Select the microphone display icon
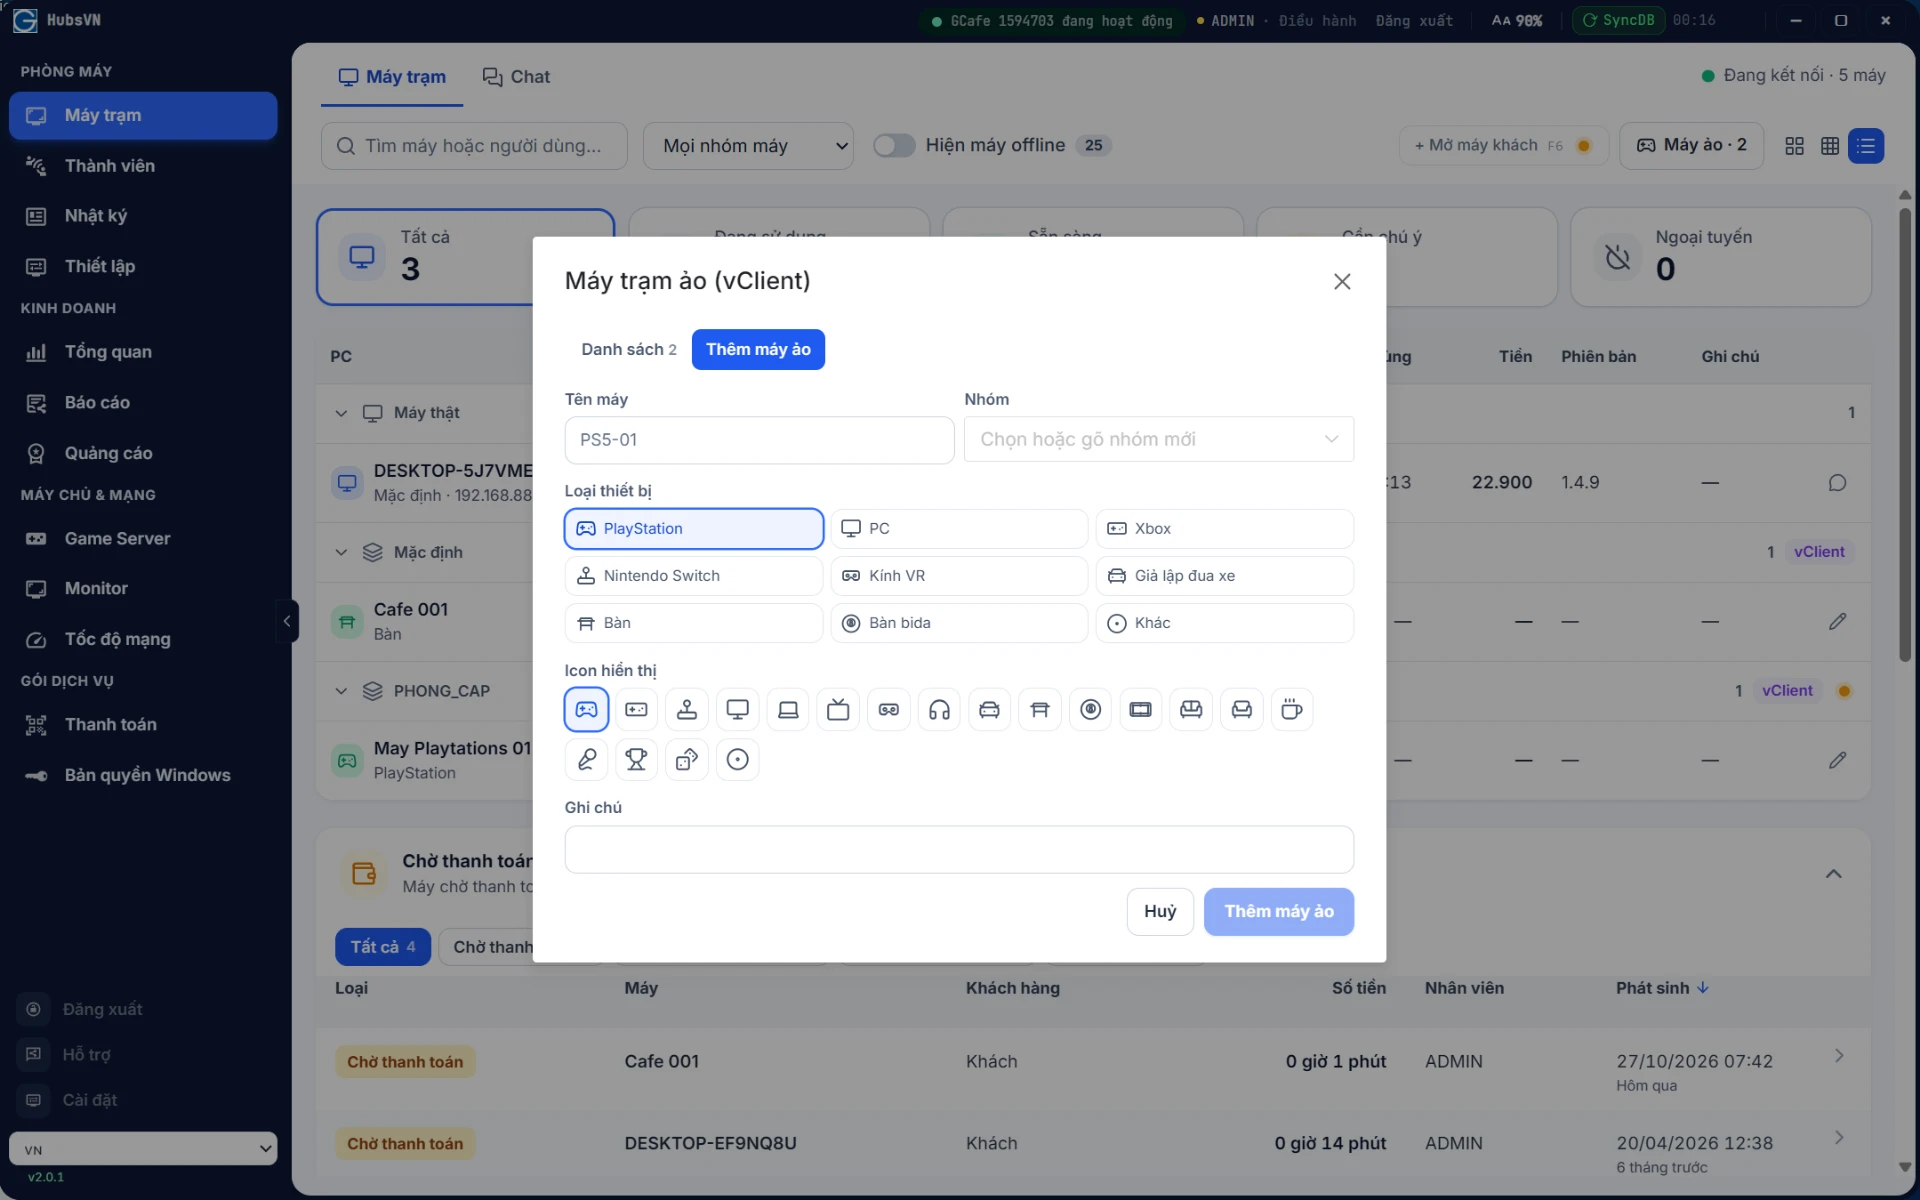1920x1200 pixels. click(x=586, y=760)
